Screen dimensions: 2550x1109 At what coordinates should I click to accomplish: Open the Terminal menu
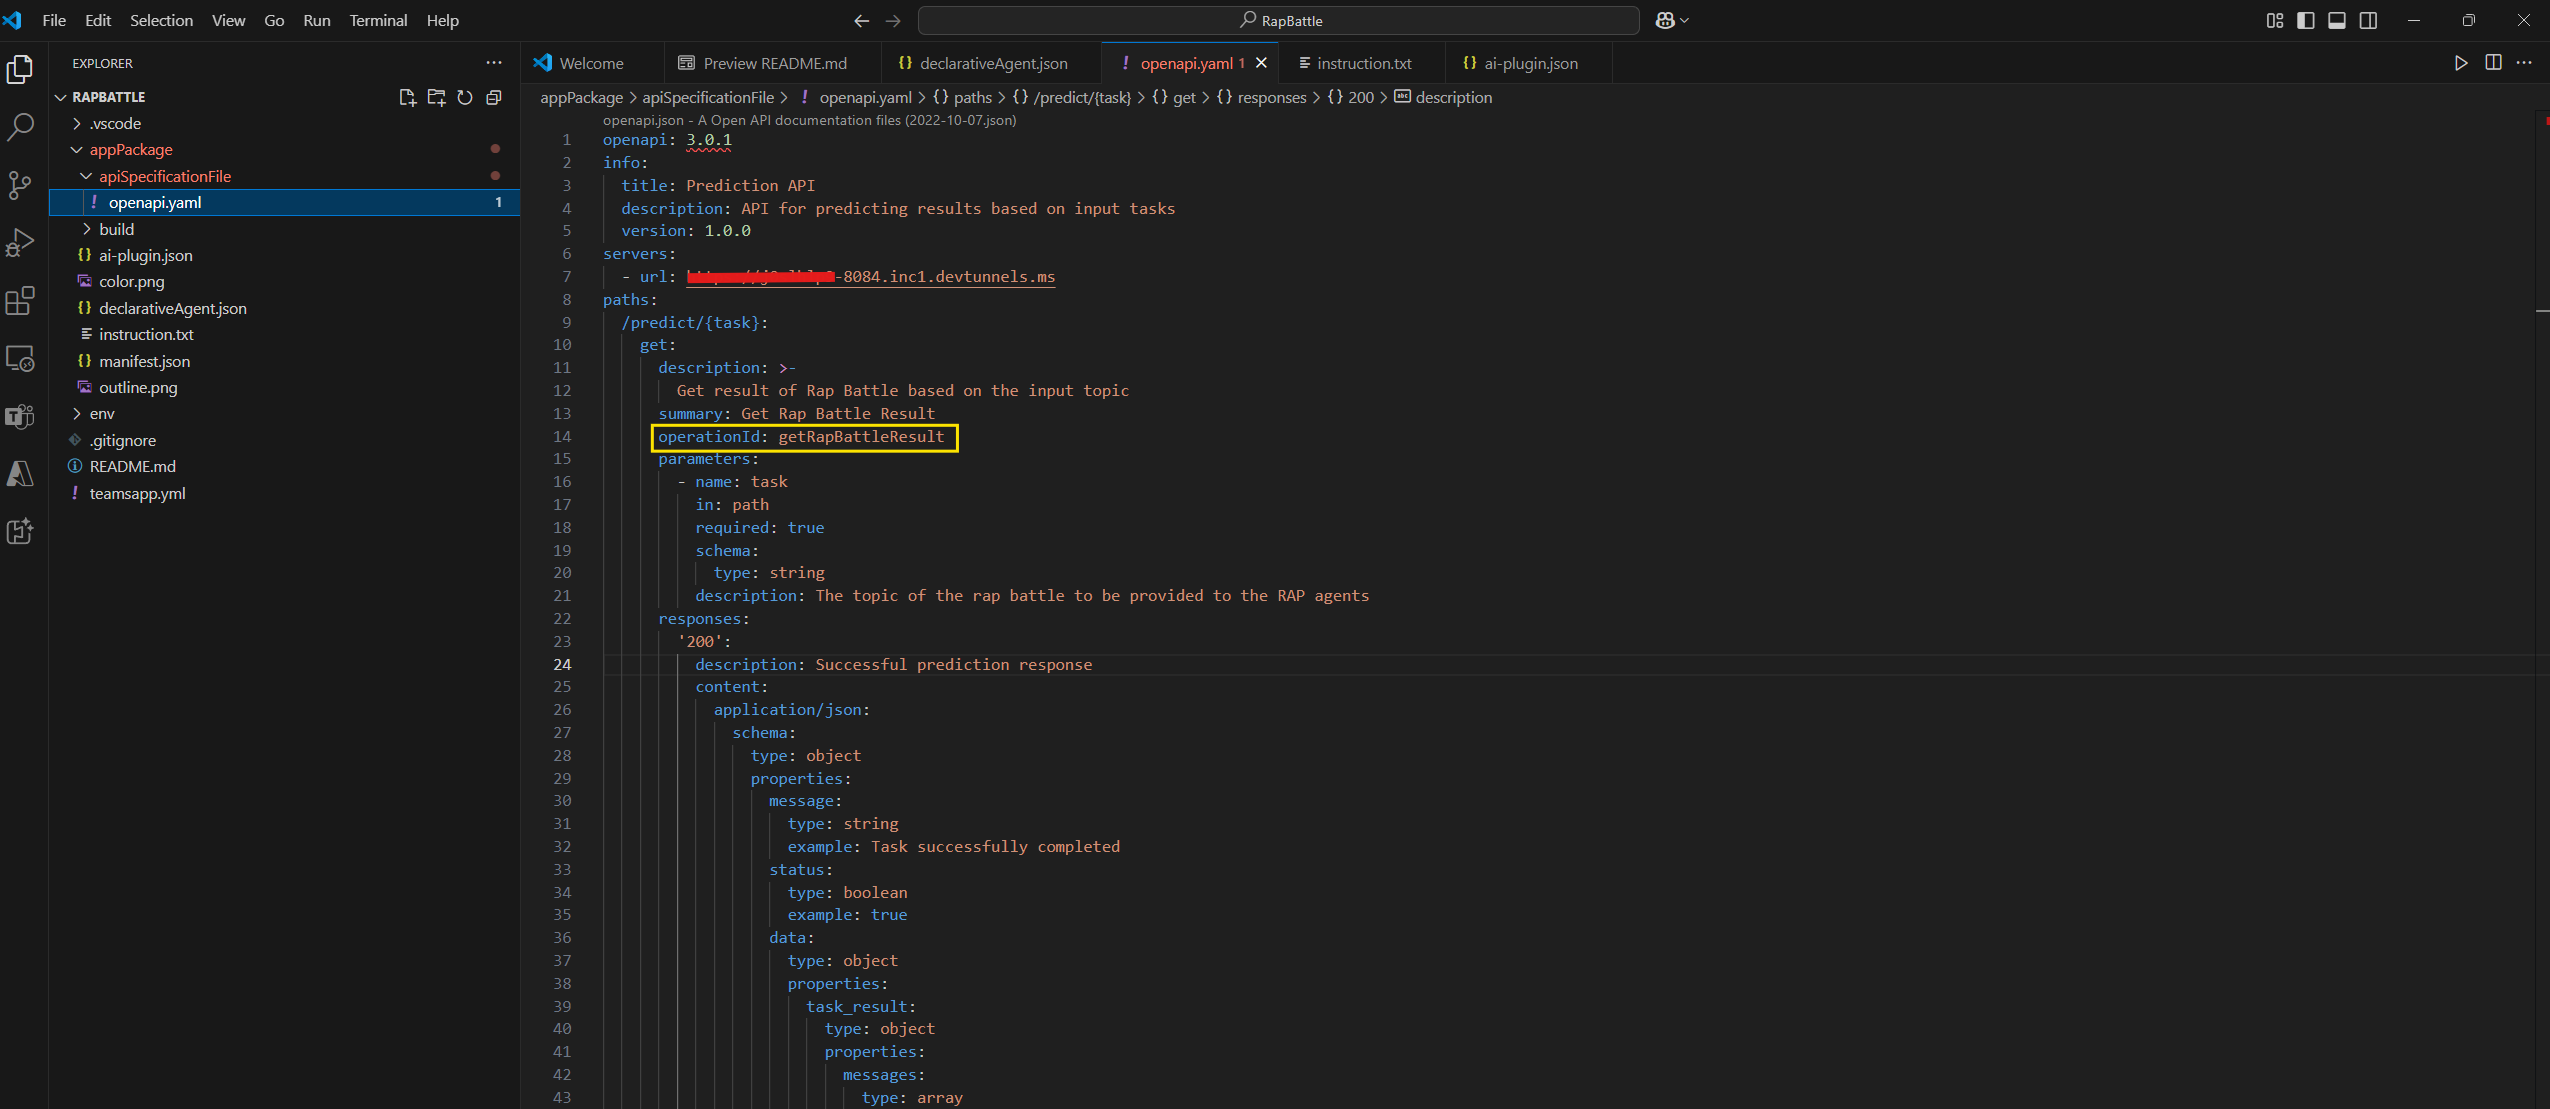click(378, 20)
